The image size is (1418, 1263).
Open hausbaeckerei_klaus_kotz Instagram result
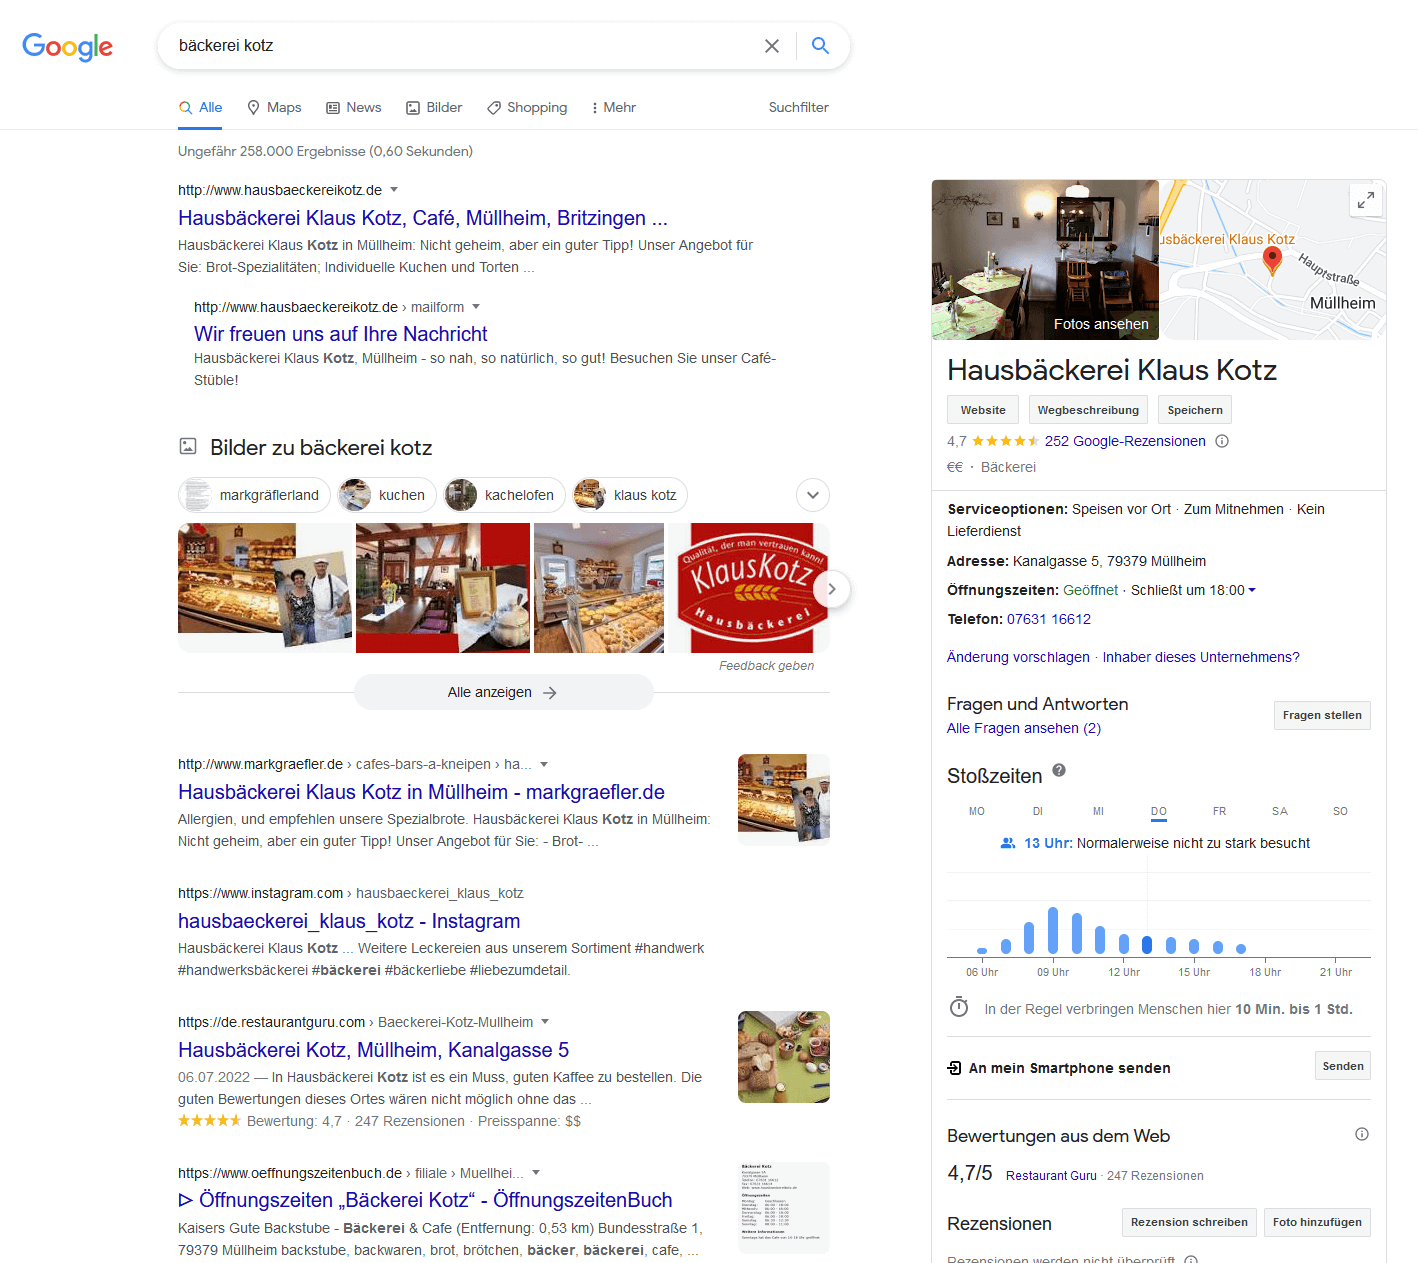pyautogui.click(x=349, y=921)
